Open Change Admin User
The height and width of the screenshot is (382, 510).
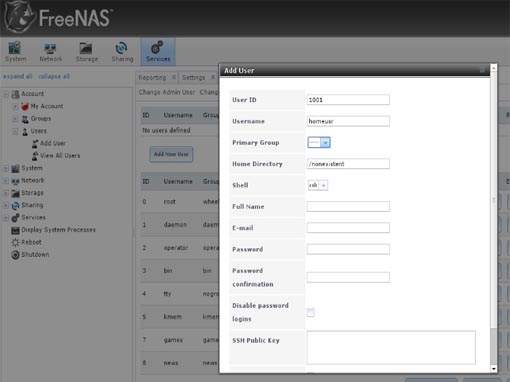(x=167, y=92)
